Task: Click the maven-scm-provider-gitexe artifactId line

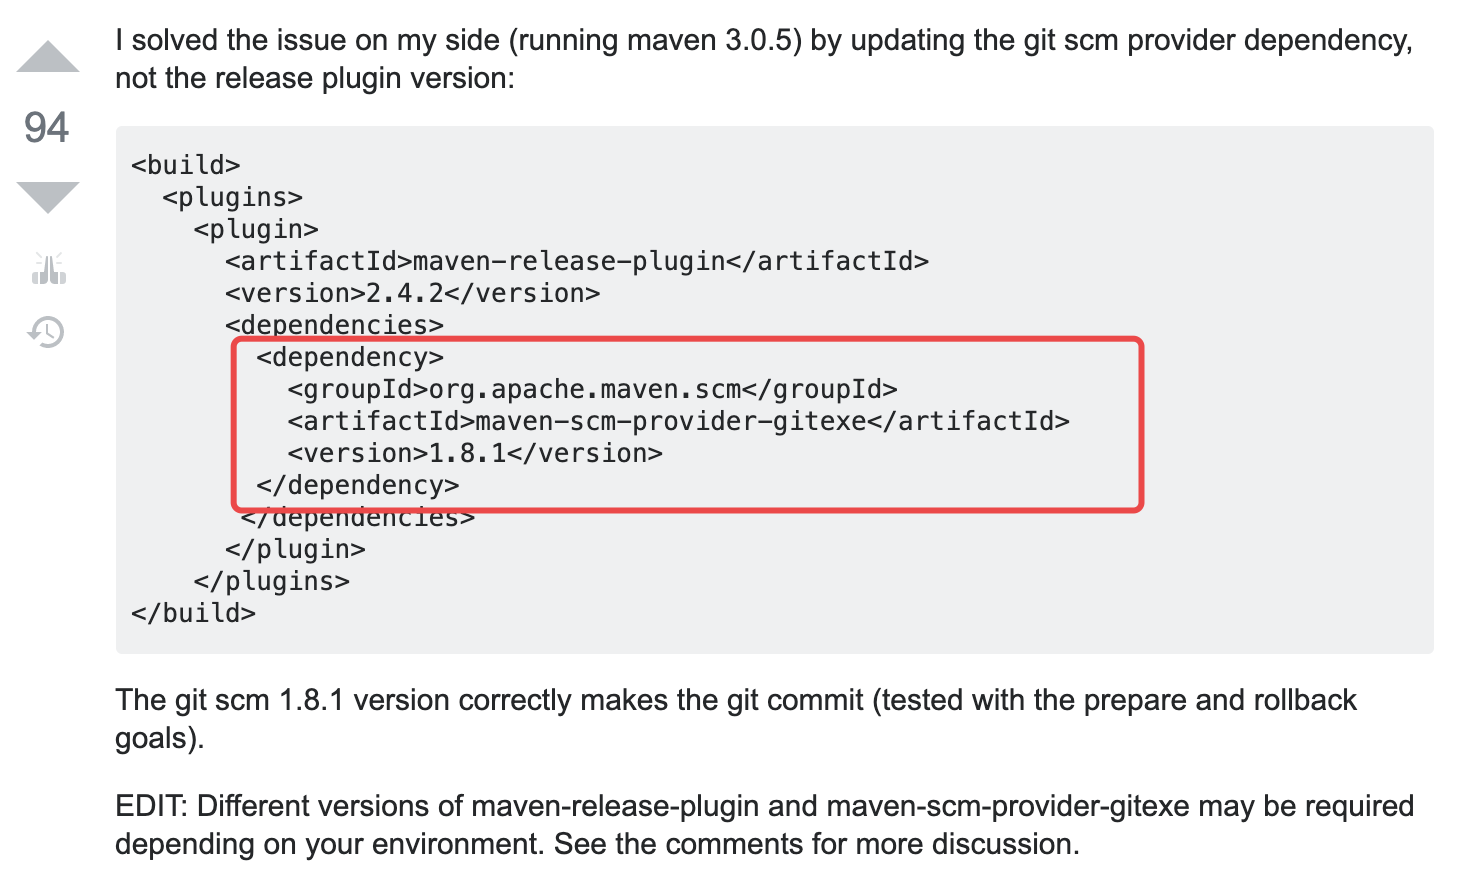Action: click(x=678, y=421)
